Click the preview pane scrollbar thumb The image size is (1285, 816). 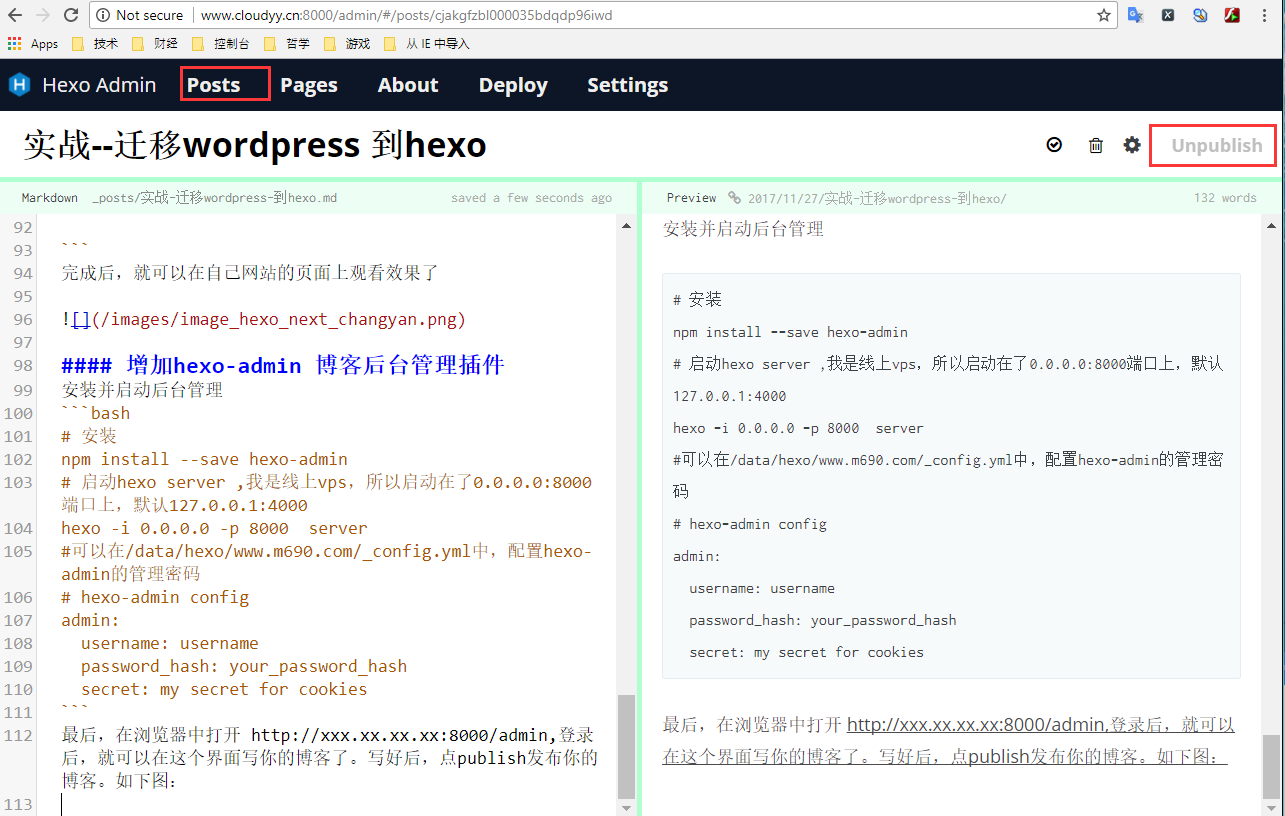[x=1269, y=765]
